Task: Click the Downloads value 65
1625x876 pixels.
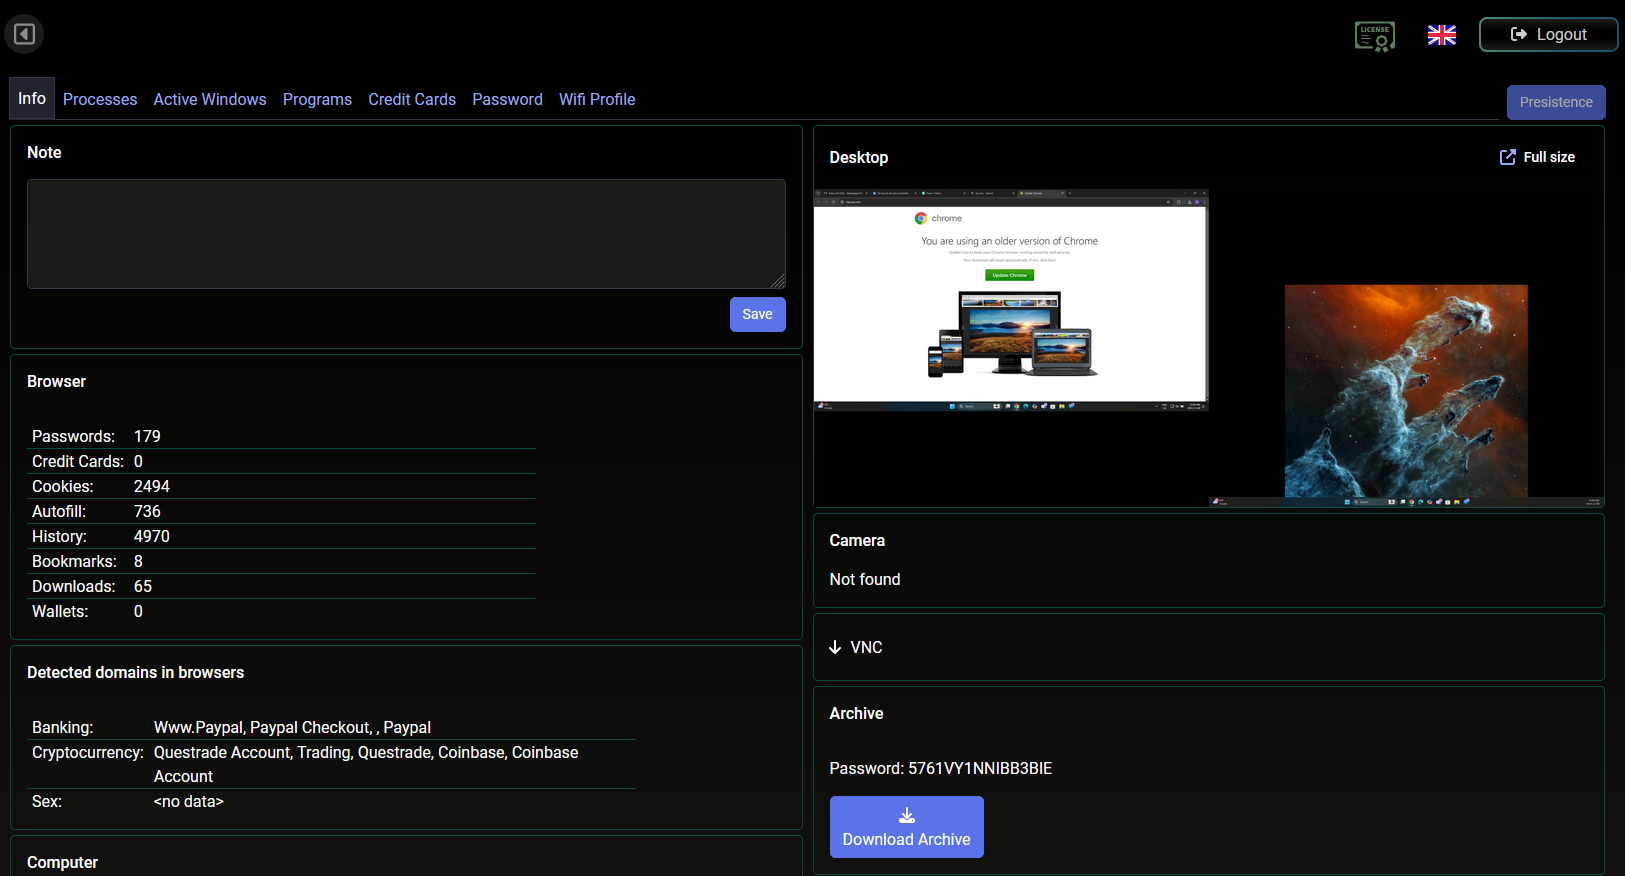Action: click(x=143, y=586)
